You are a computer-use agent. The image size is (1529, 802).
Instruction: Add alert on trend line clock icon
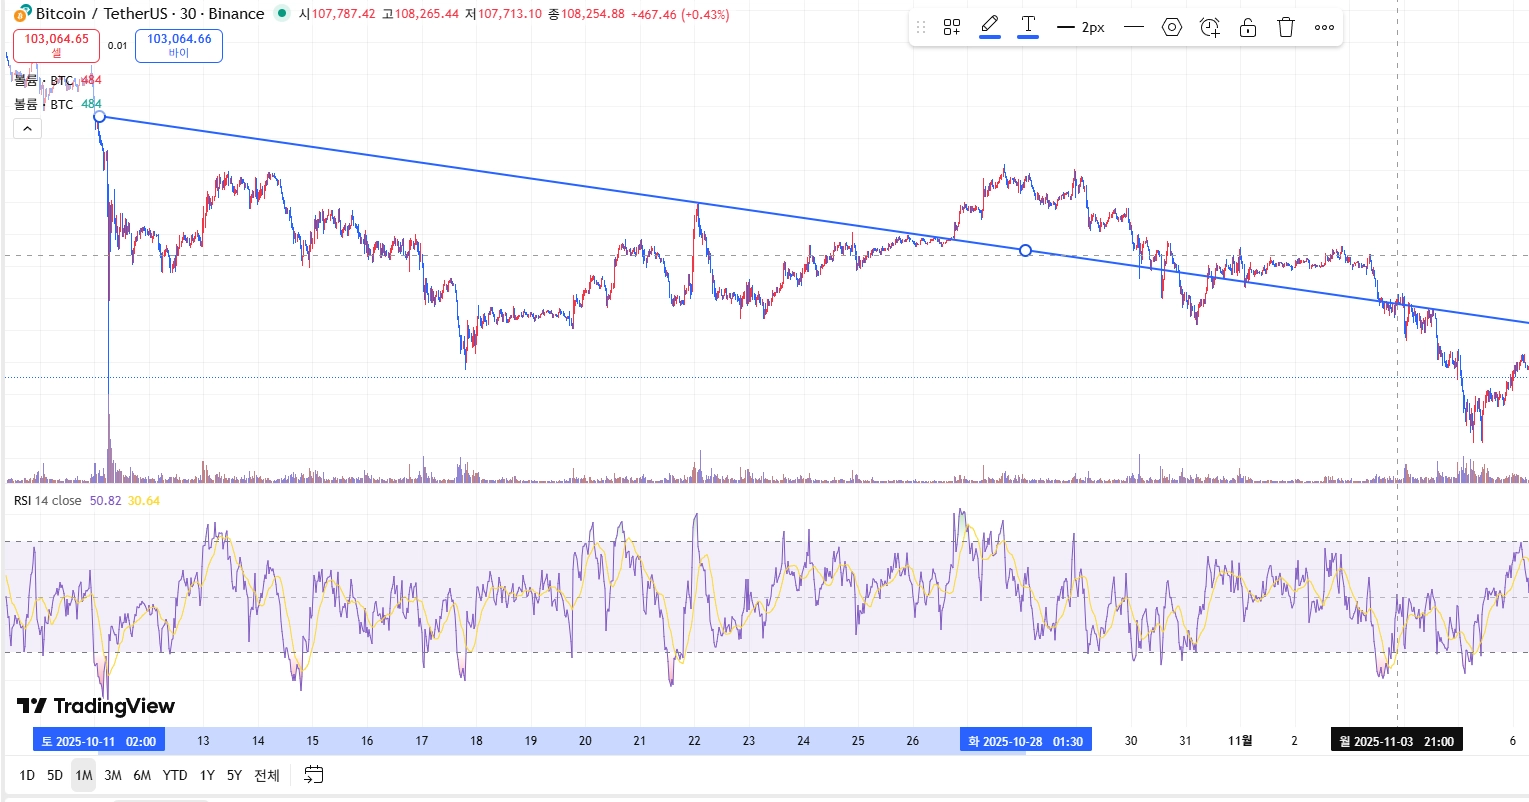click(1210, 27)
